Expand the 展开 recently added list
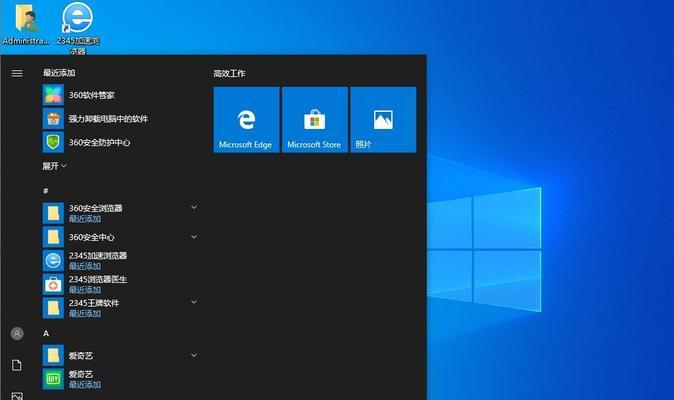674x400 pixels. (54, 166)
